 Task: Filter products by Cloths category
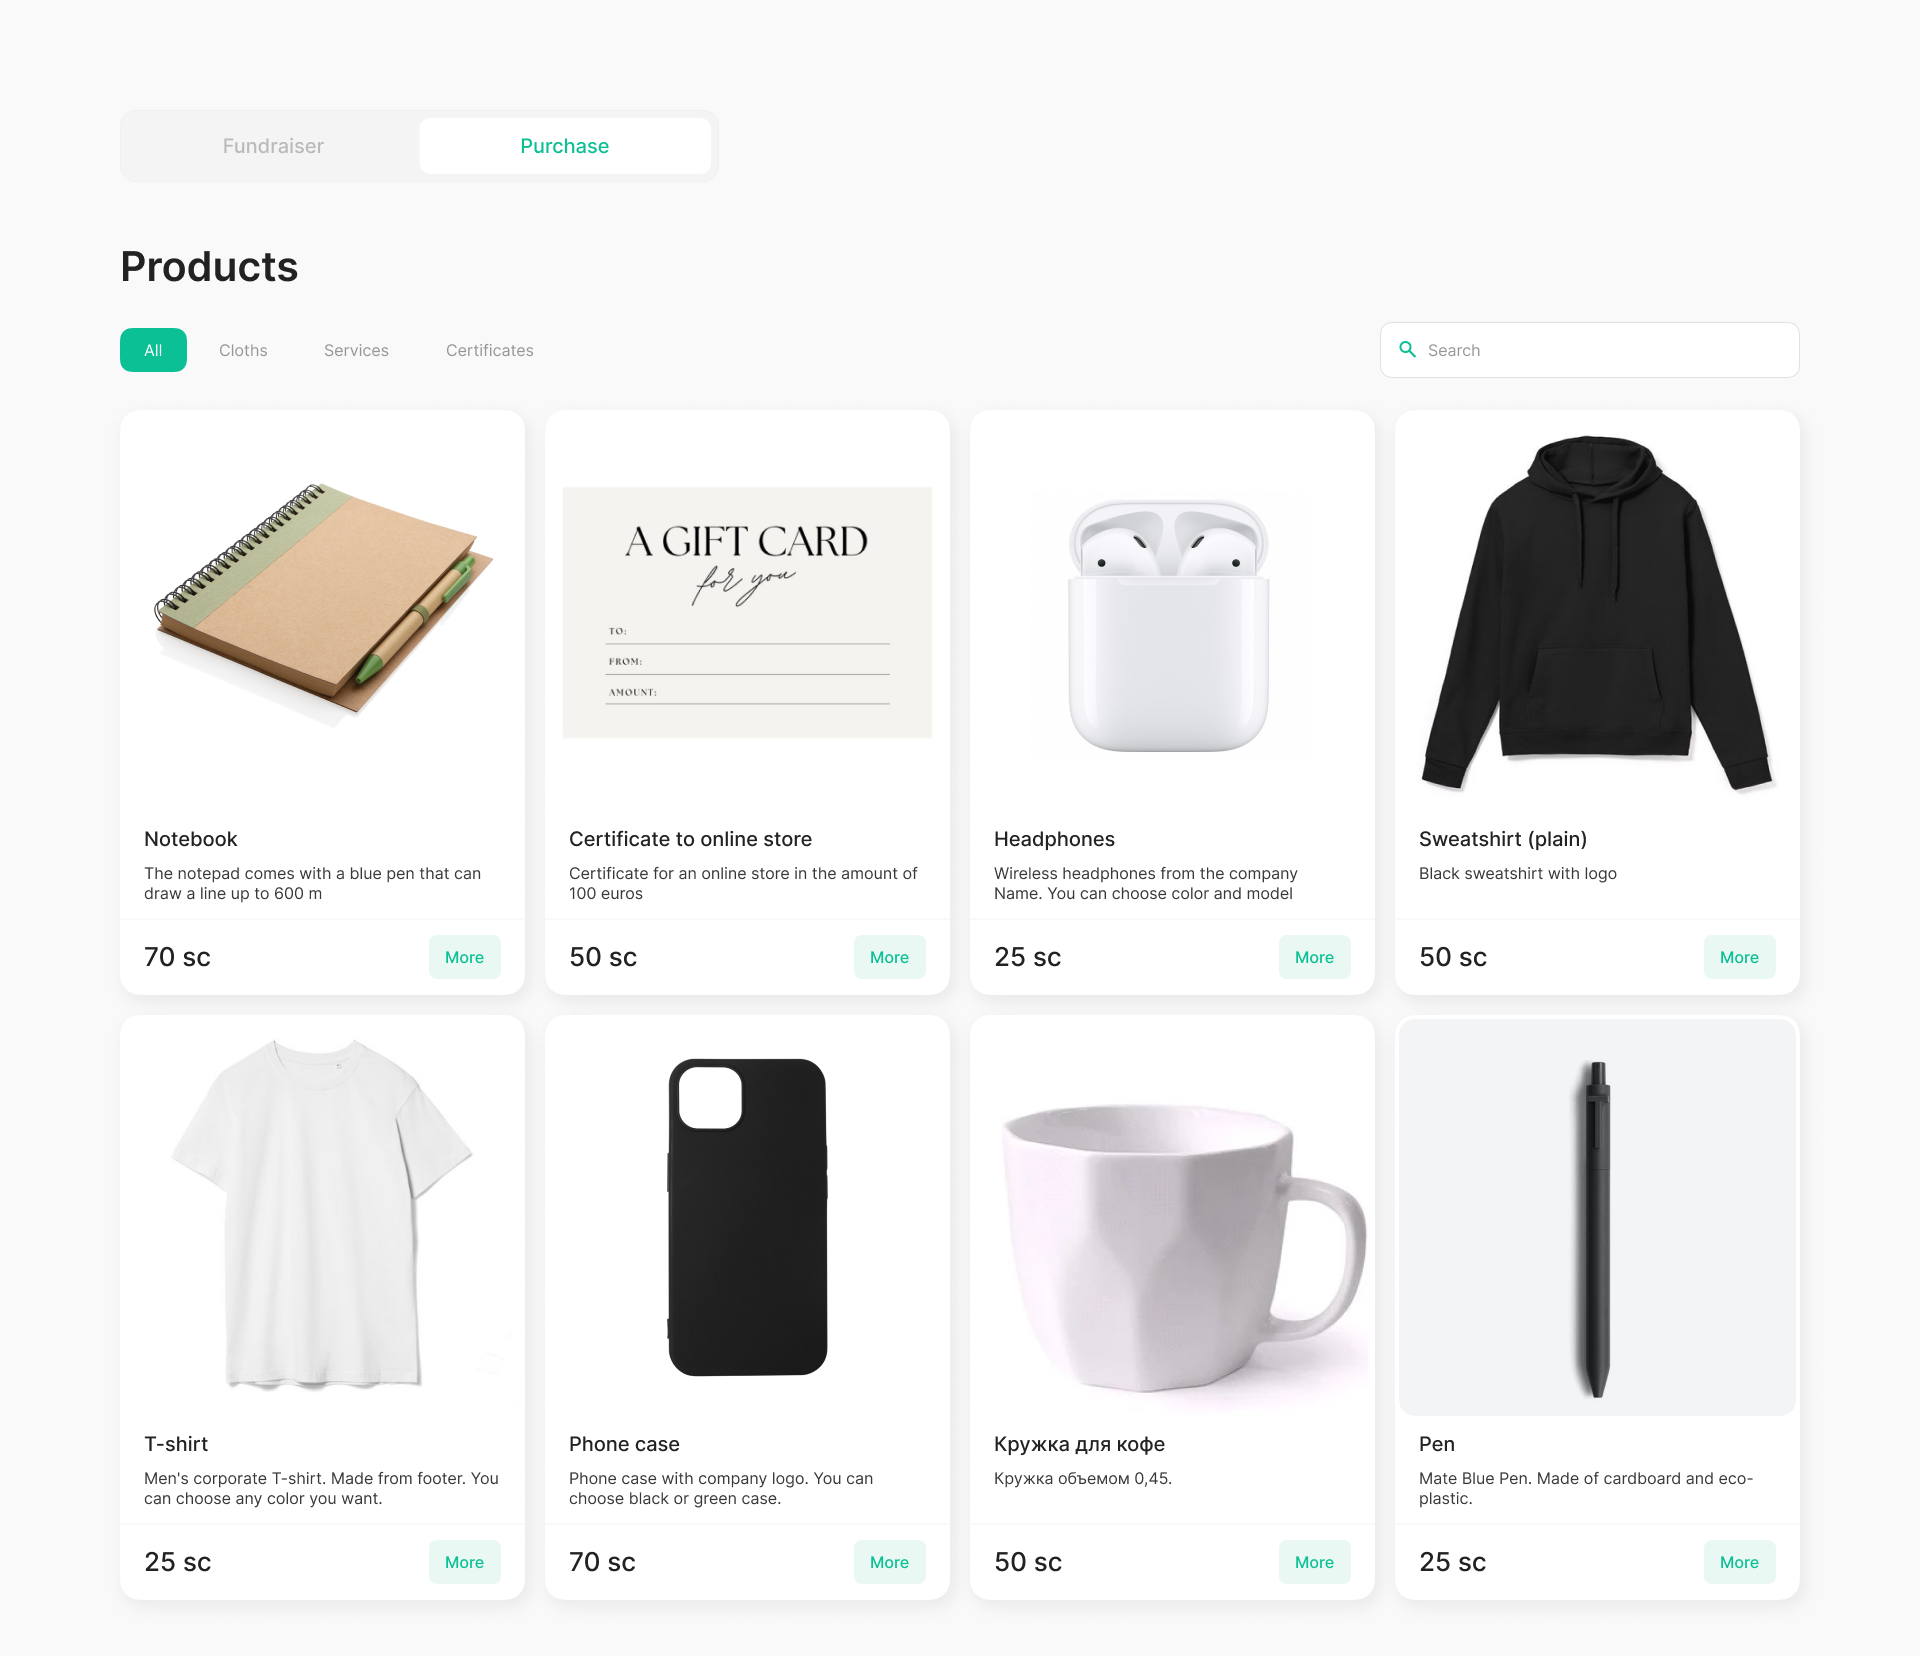click(243, 350)
